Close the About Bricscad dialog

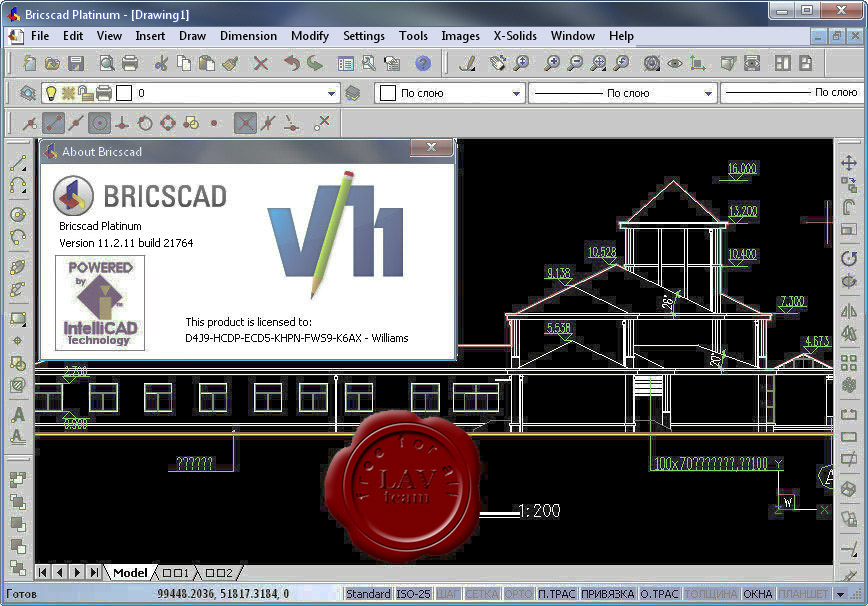[431, 147]
